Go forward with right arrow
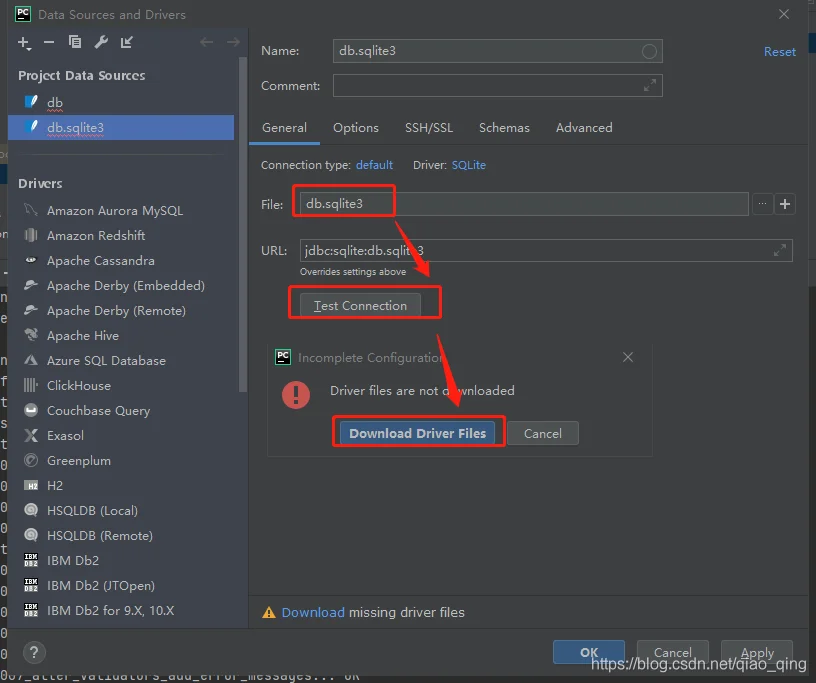This screenshot has height=683, width=816. pyautogui.click(x=233, y=42)
